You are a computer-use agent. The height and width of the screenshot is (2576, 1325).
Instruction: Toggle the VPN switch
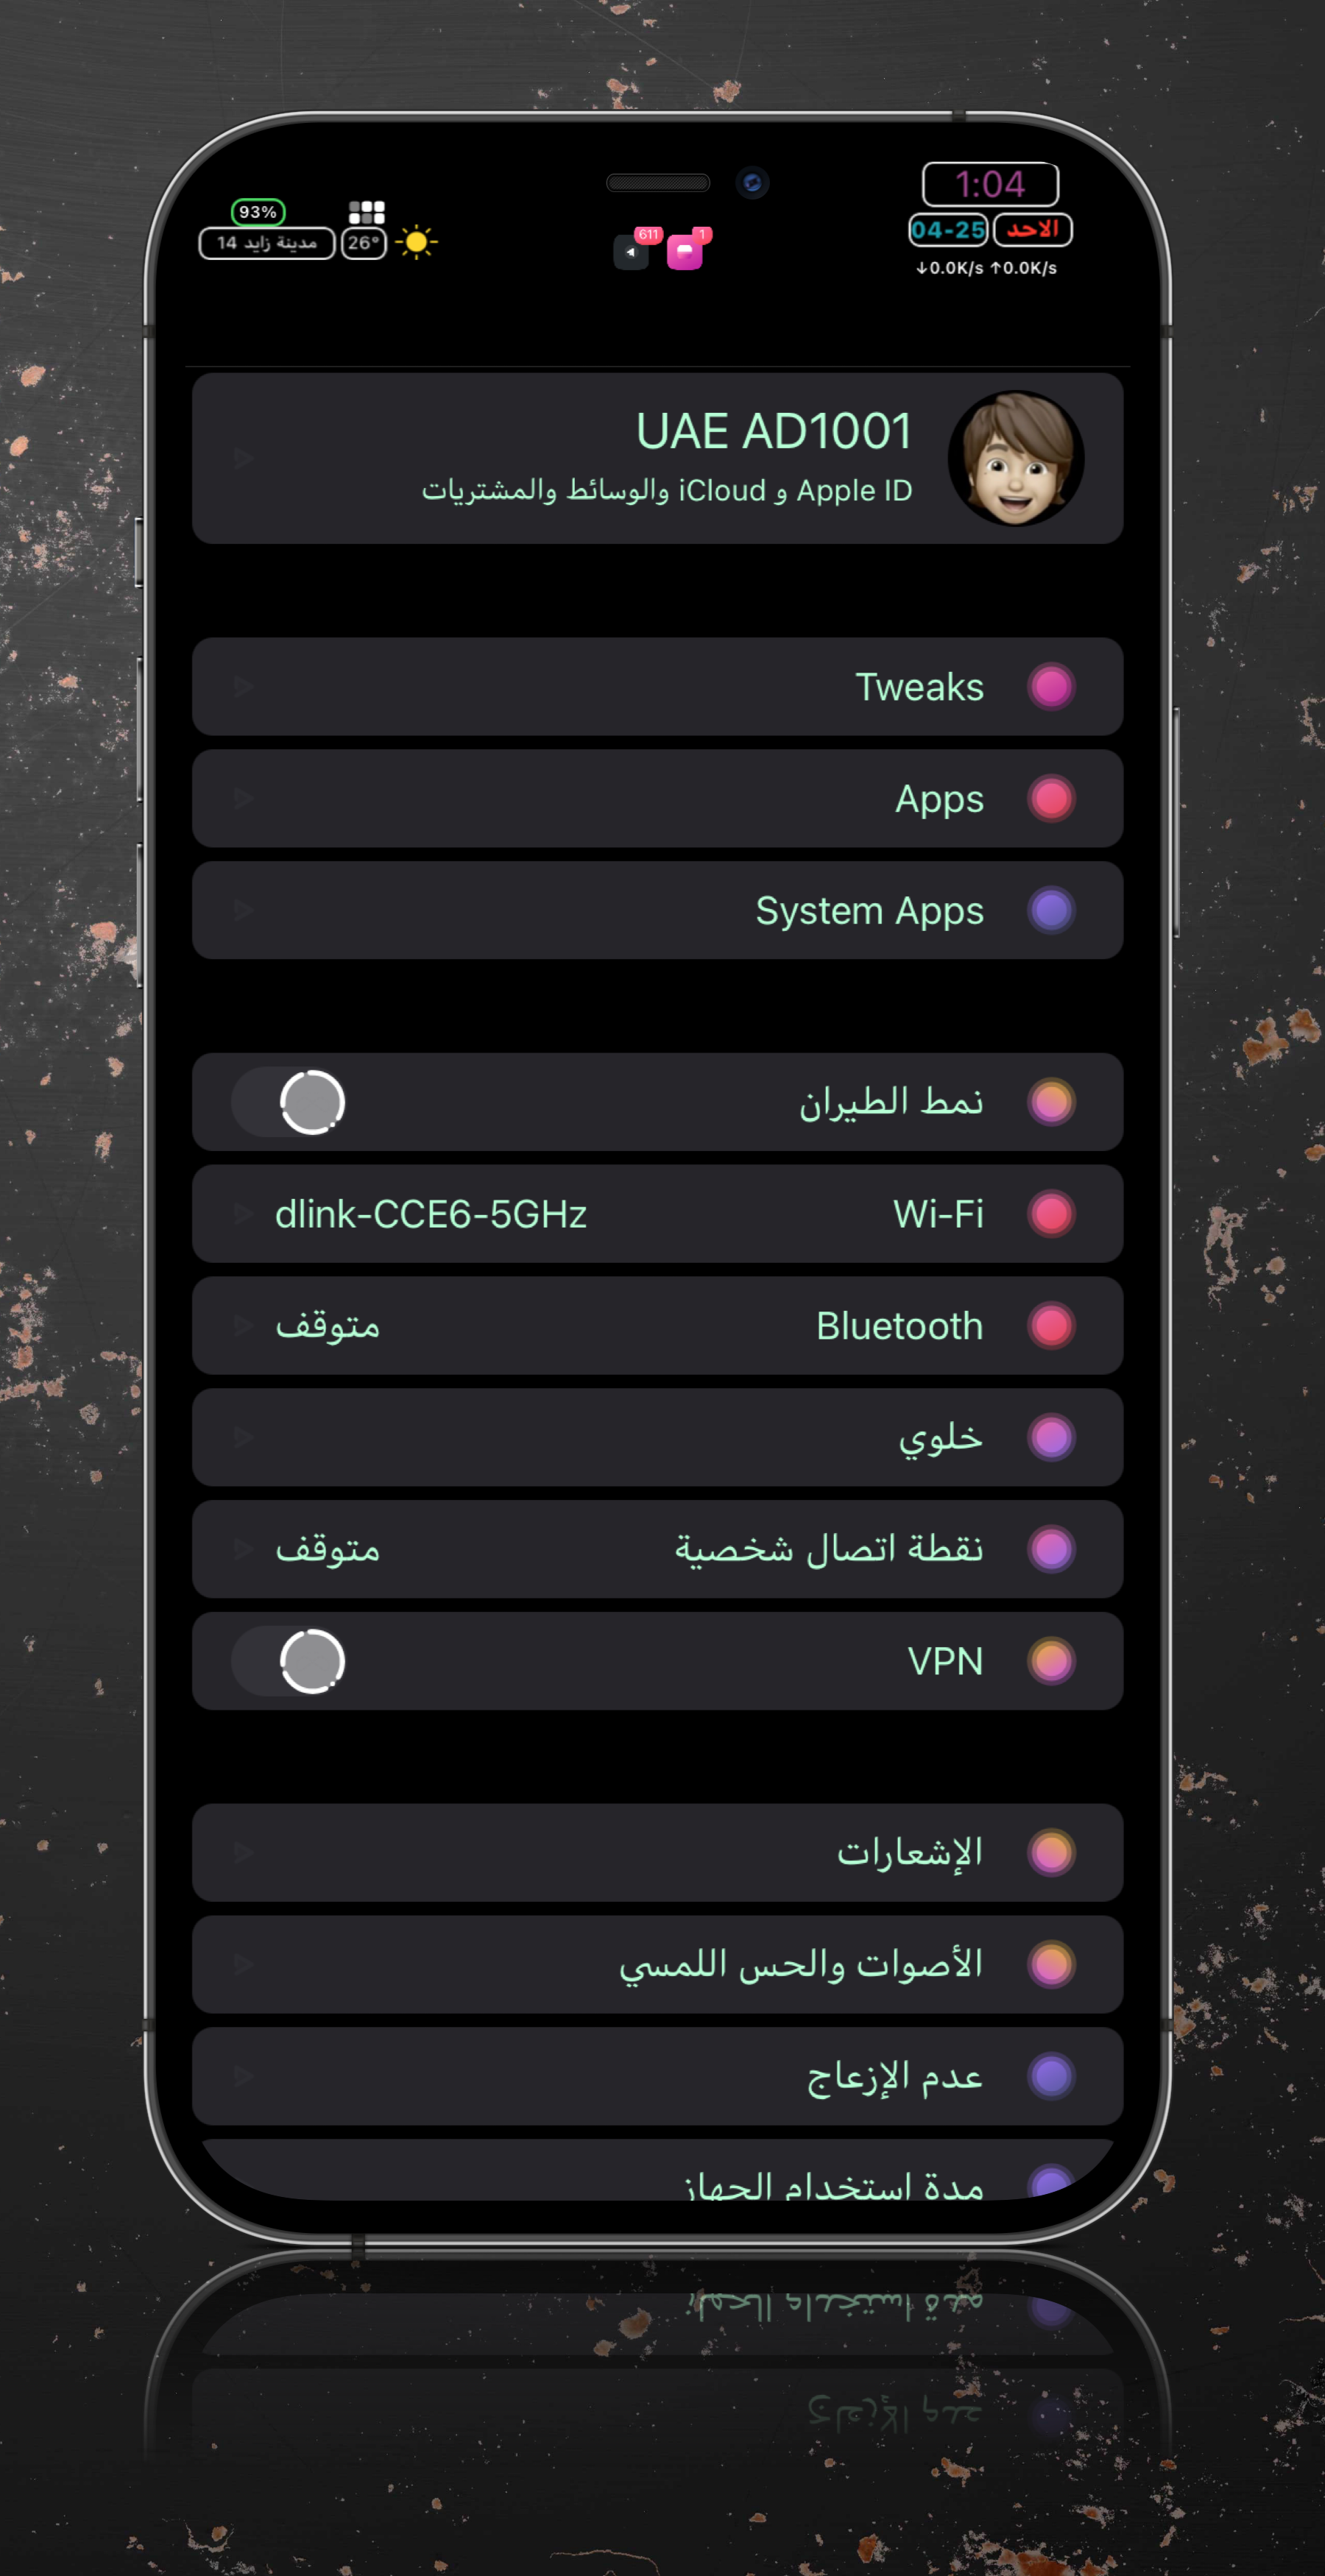click(290, 1661)
